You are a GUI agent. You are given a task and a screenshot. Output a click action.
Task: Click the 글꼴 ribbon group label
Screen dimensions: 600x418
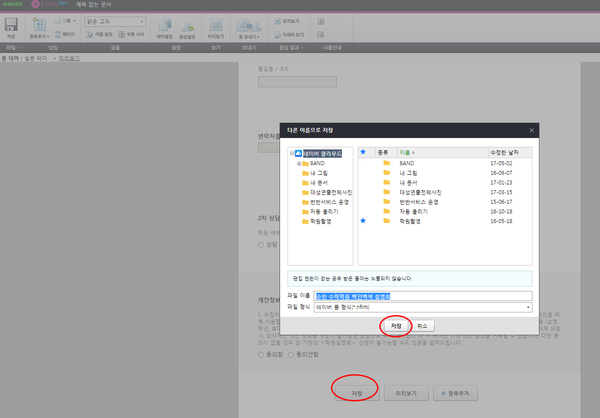pyautogui.click(x=115, y=48)
